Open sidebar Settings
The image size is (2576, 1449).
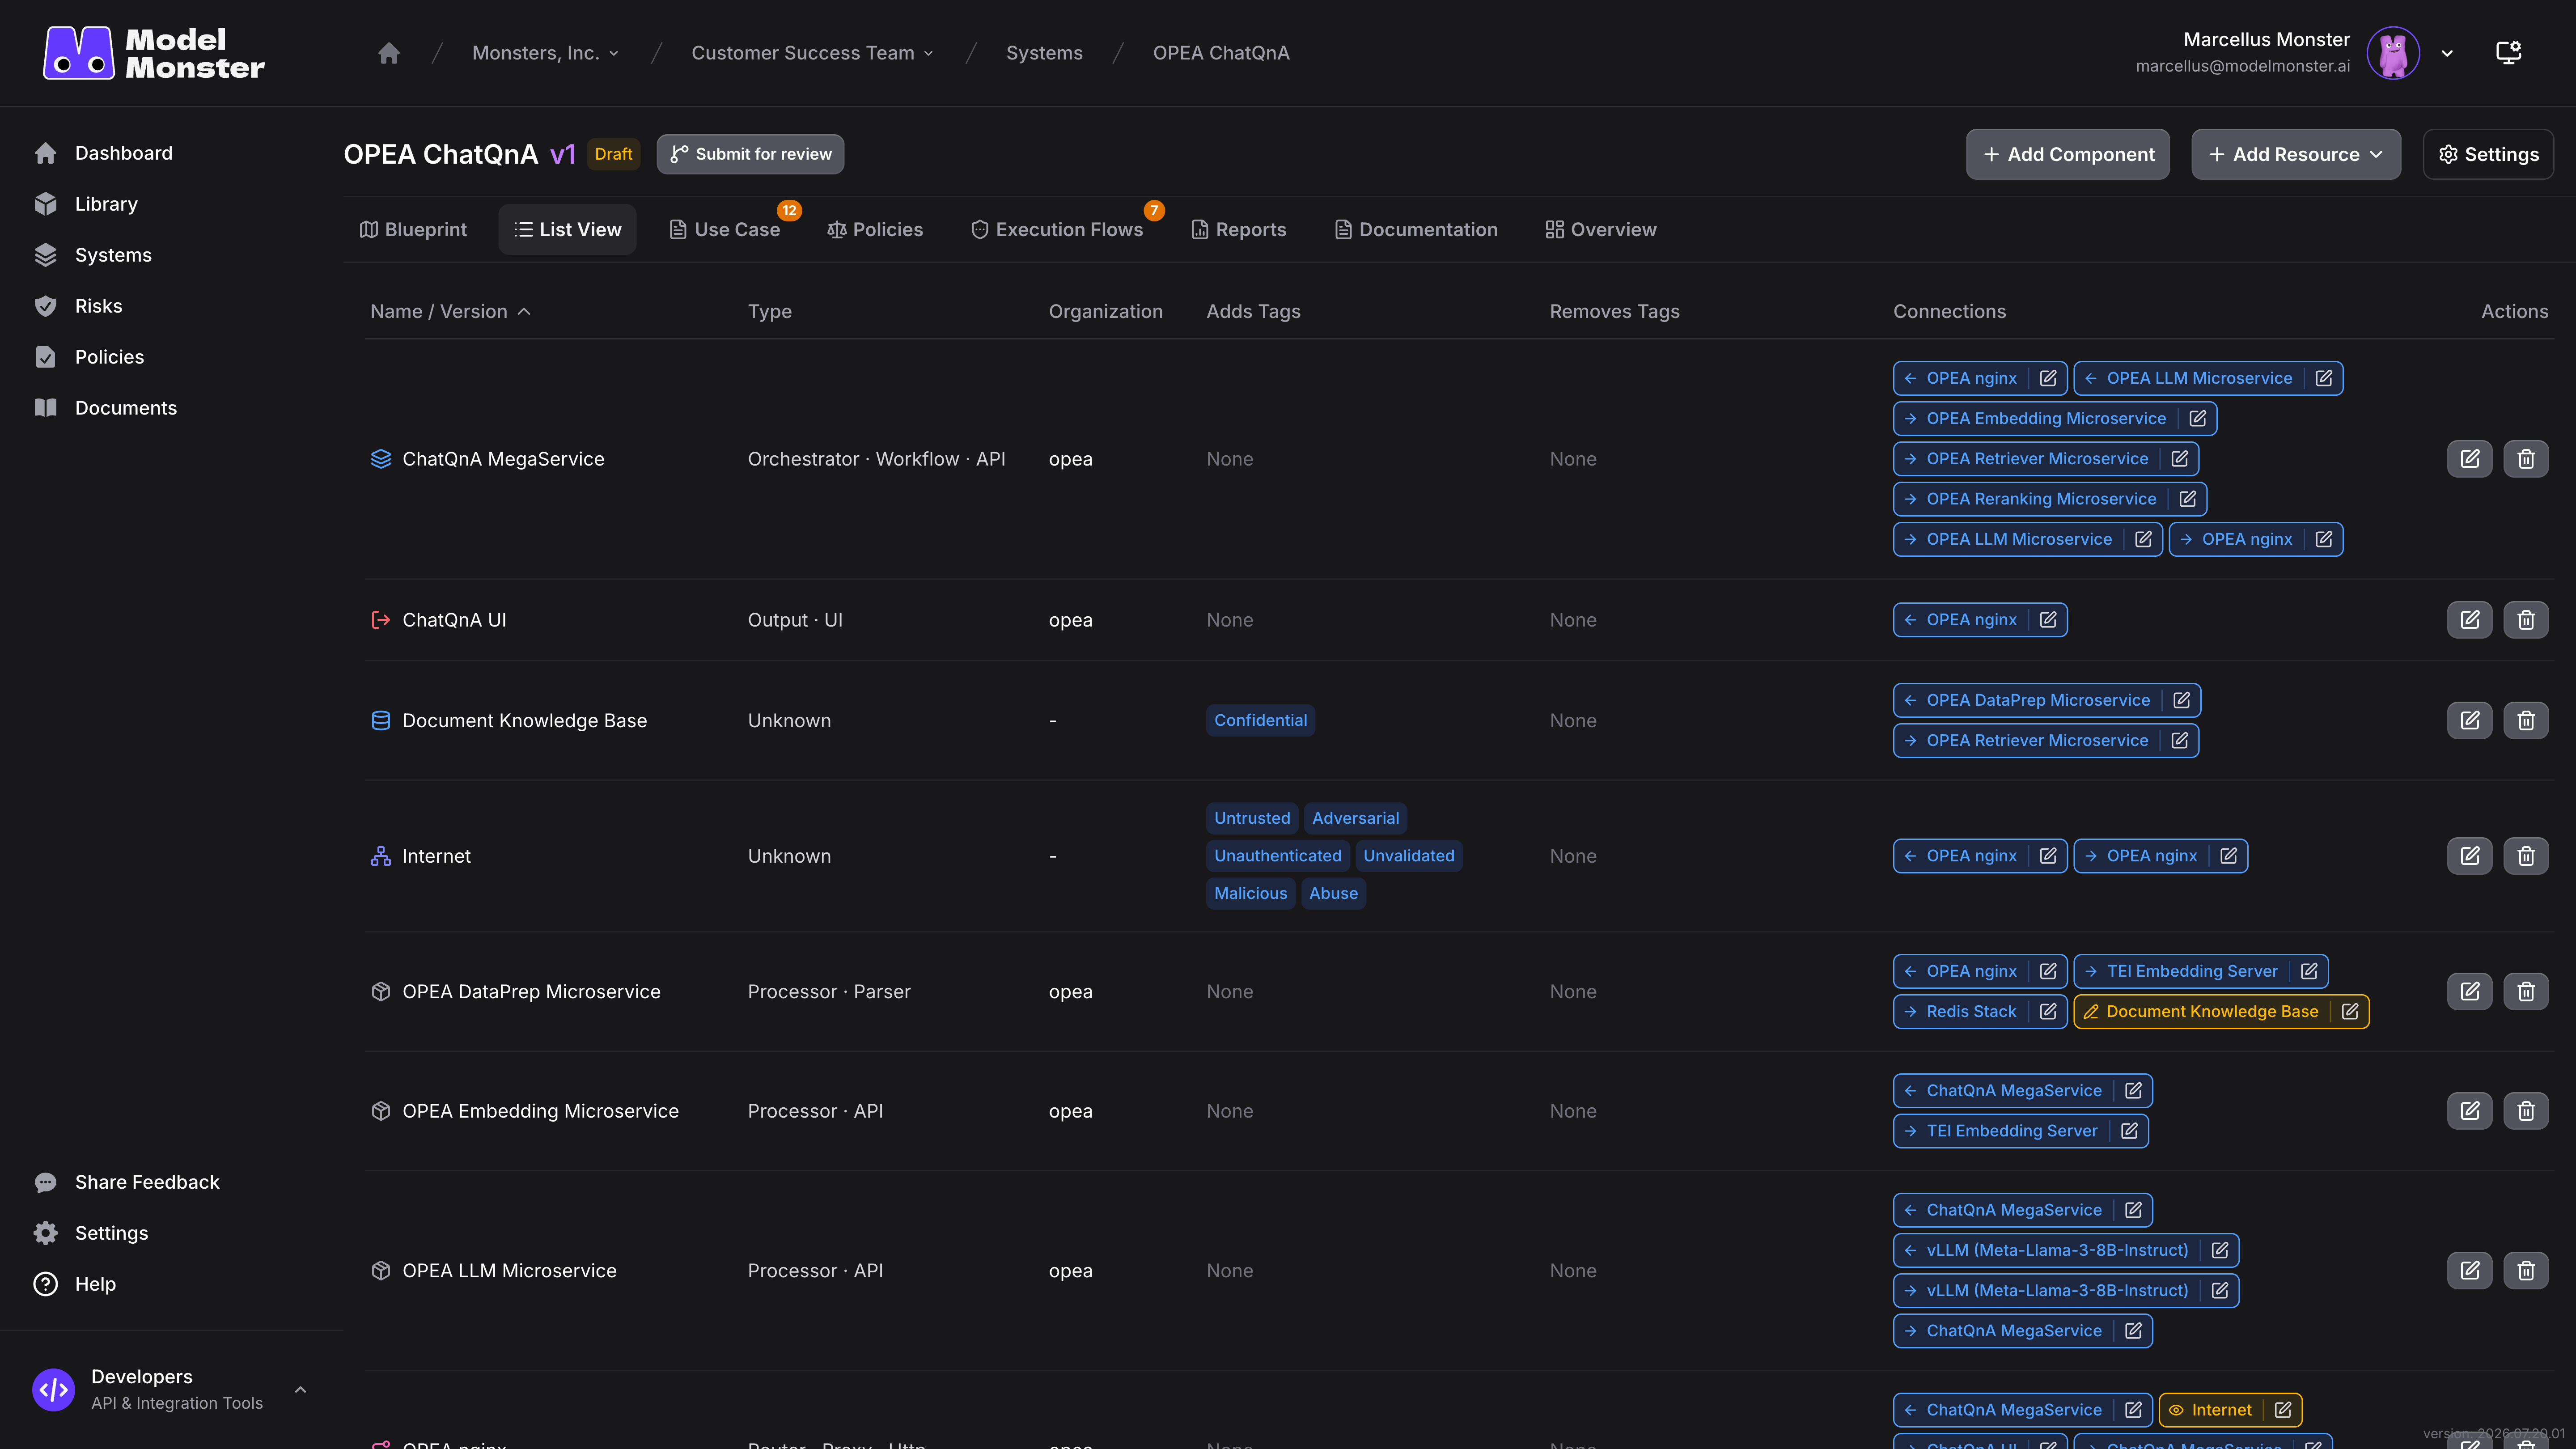point(111,1233)
